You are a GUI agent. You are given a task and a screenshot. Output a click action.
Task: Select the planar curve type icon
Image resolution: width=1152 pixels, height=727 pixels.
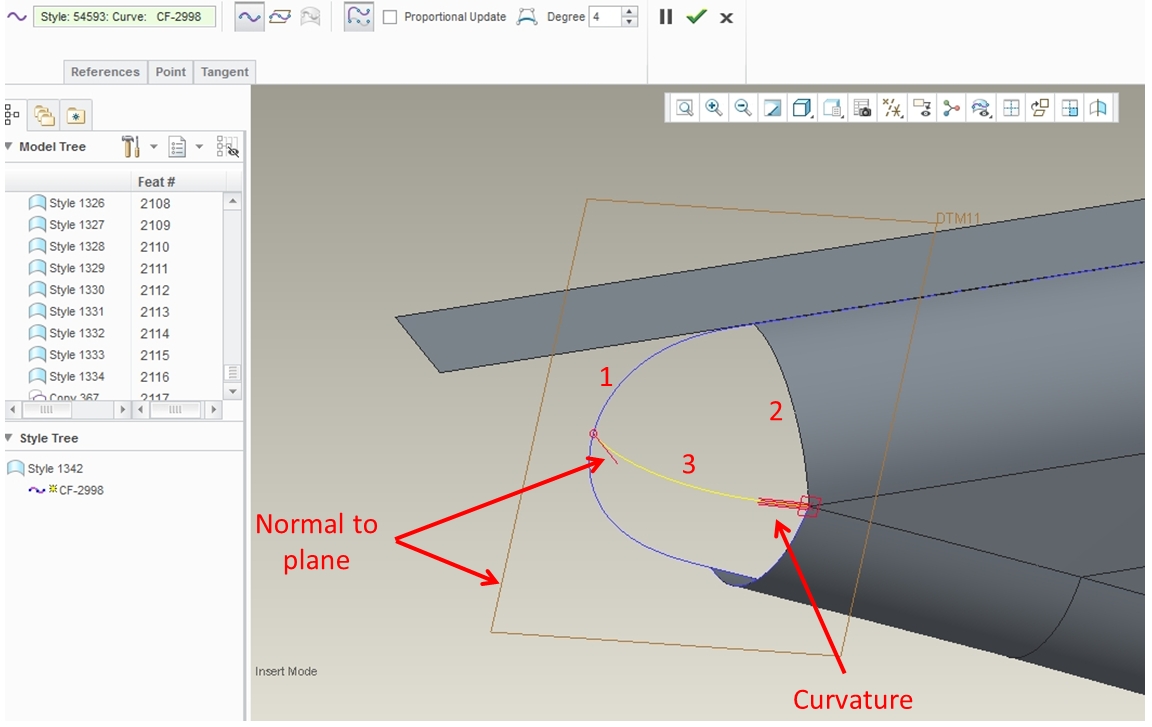[280, 17]
